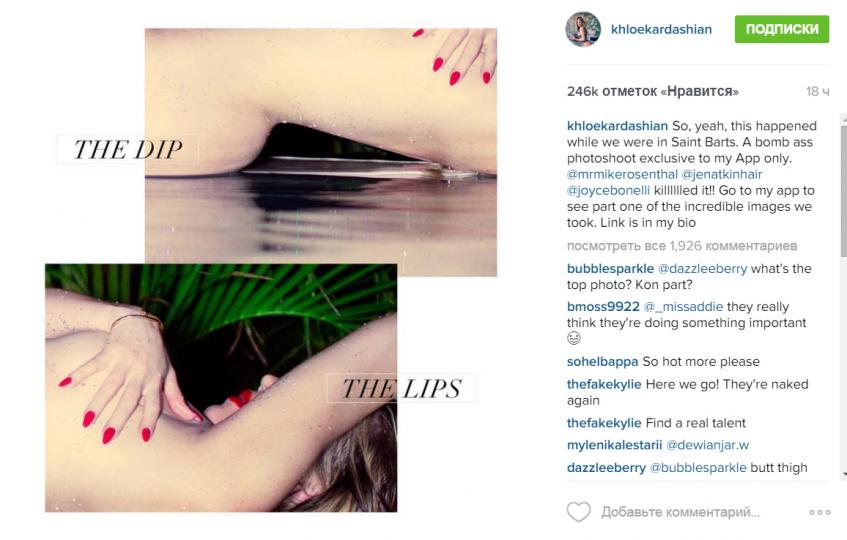Click the scrollbar down arrow
The height and width of the screenshot is (540, 847).
844,476
